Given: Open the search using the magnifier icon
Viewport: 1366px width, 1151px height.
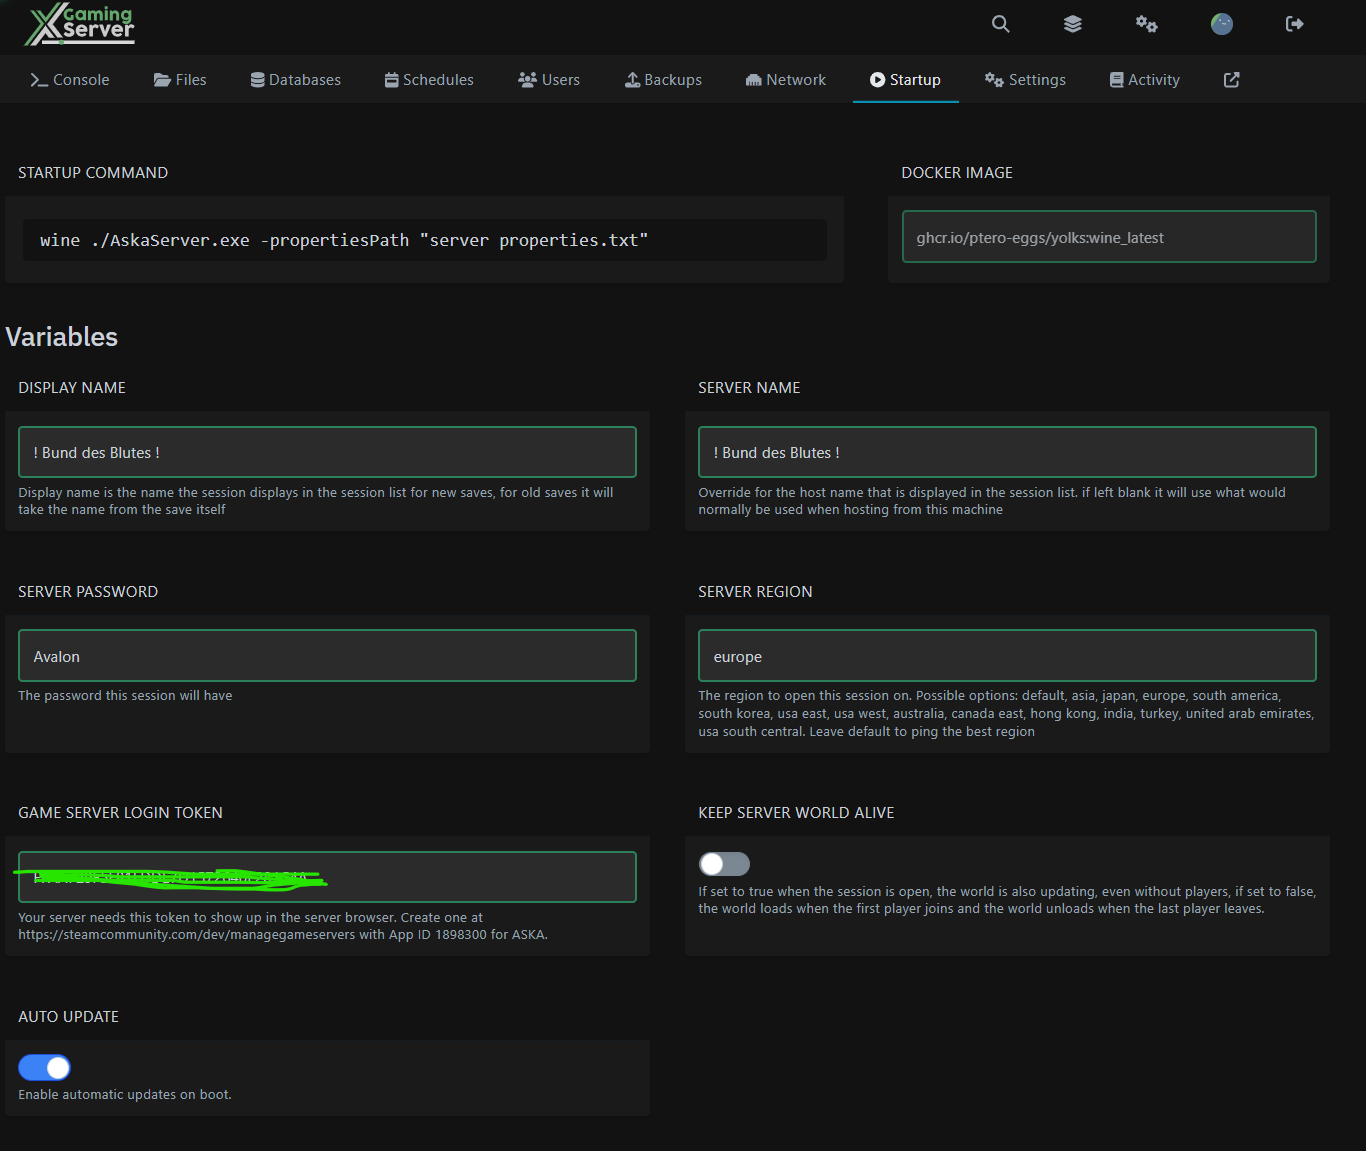Looking at the screenshot, I should pyautogui.click(x=1000, y=24).
